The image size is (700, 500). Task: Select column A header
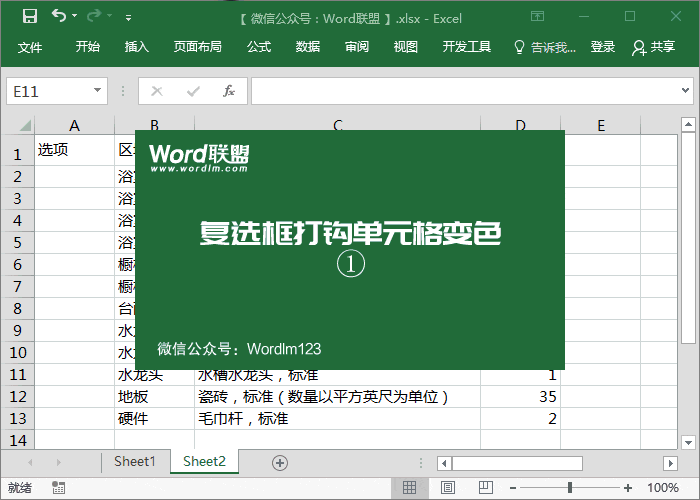(75, 125)
